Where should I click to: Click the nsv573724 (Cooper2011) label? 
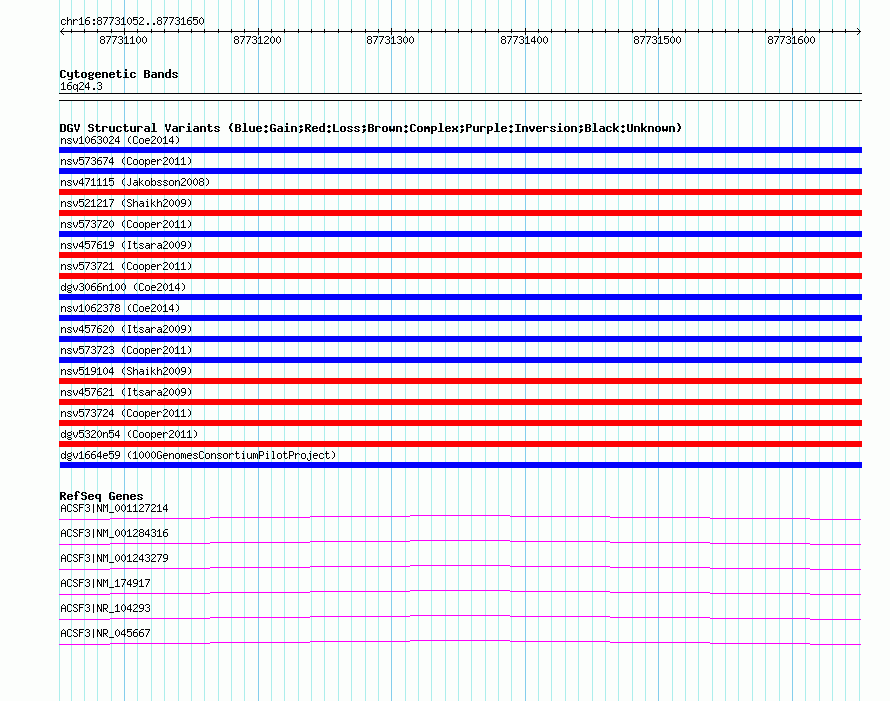(126, 413)
